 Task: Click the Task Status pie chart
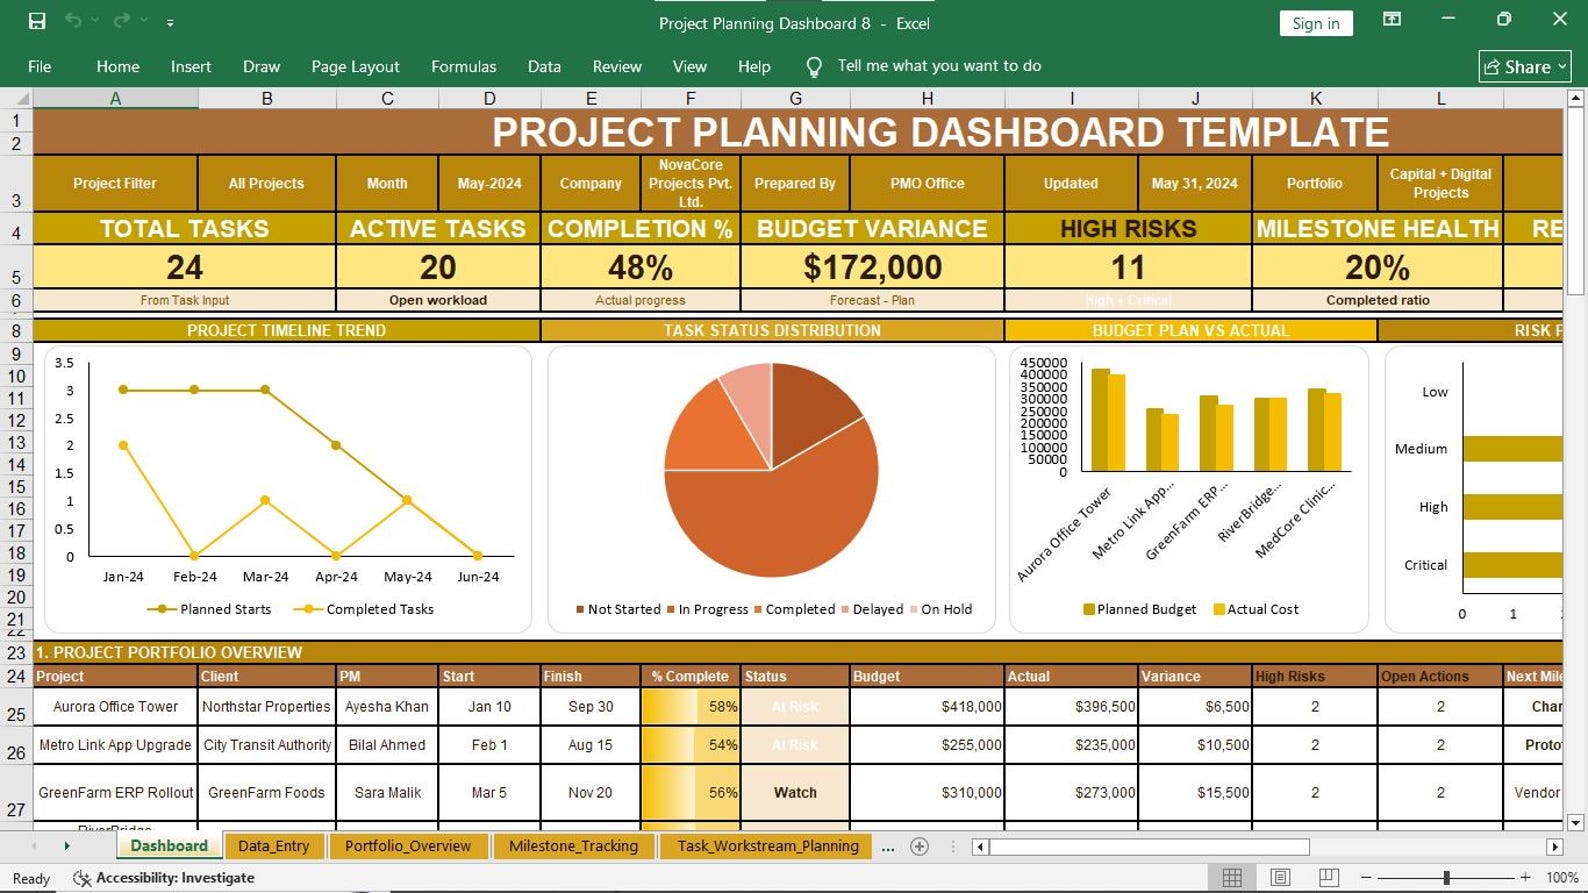click(x=771, y=470)
